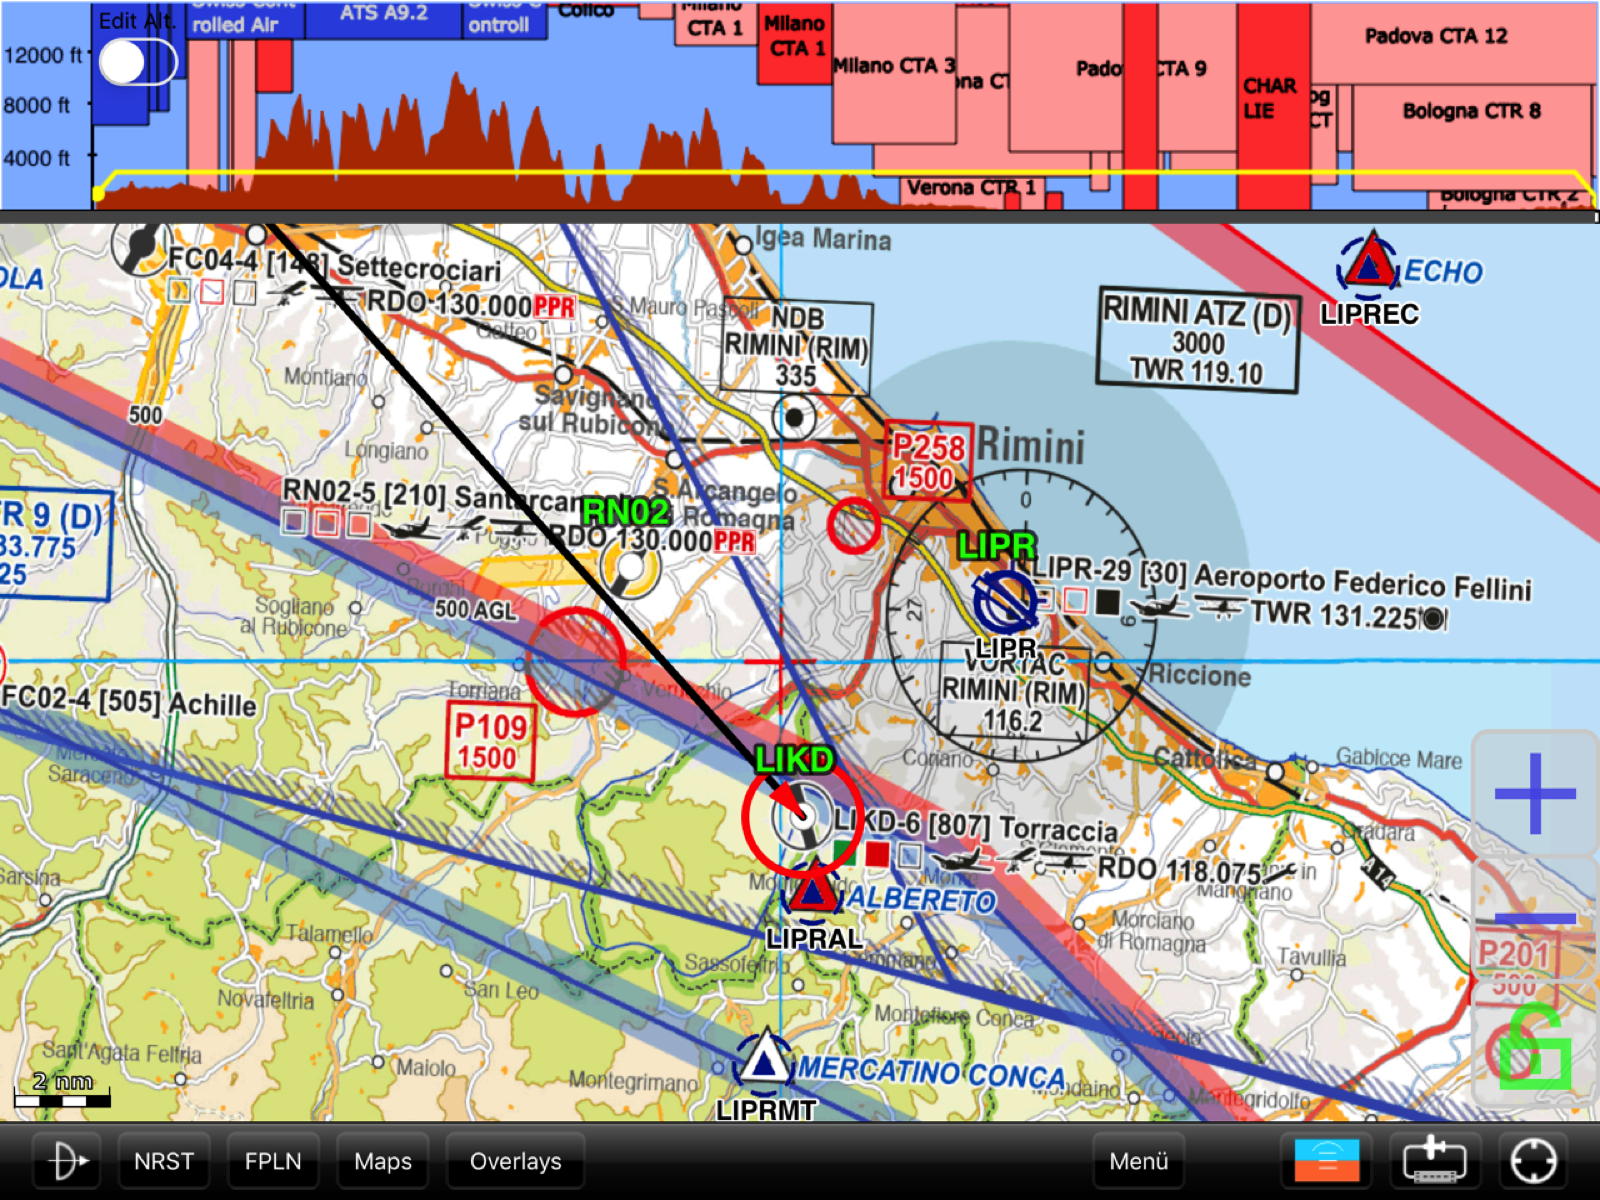Zoom in with the plus button

tap(1535, 794)
